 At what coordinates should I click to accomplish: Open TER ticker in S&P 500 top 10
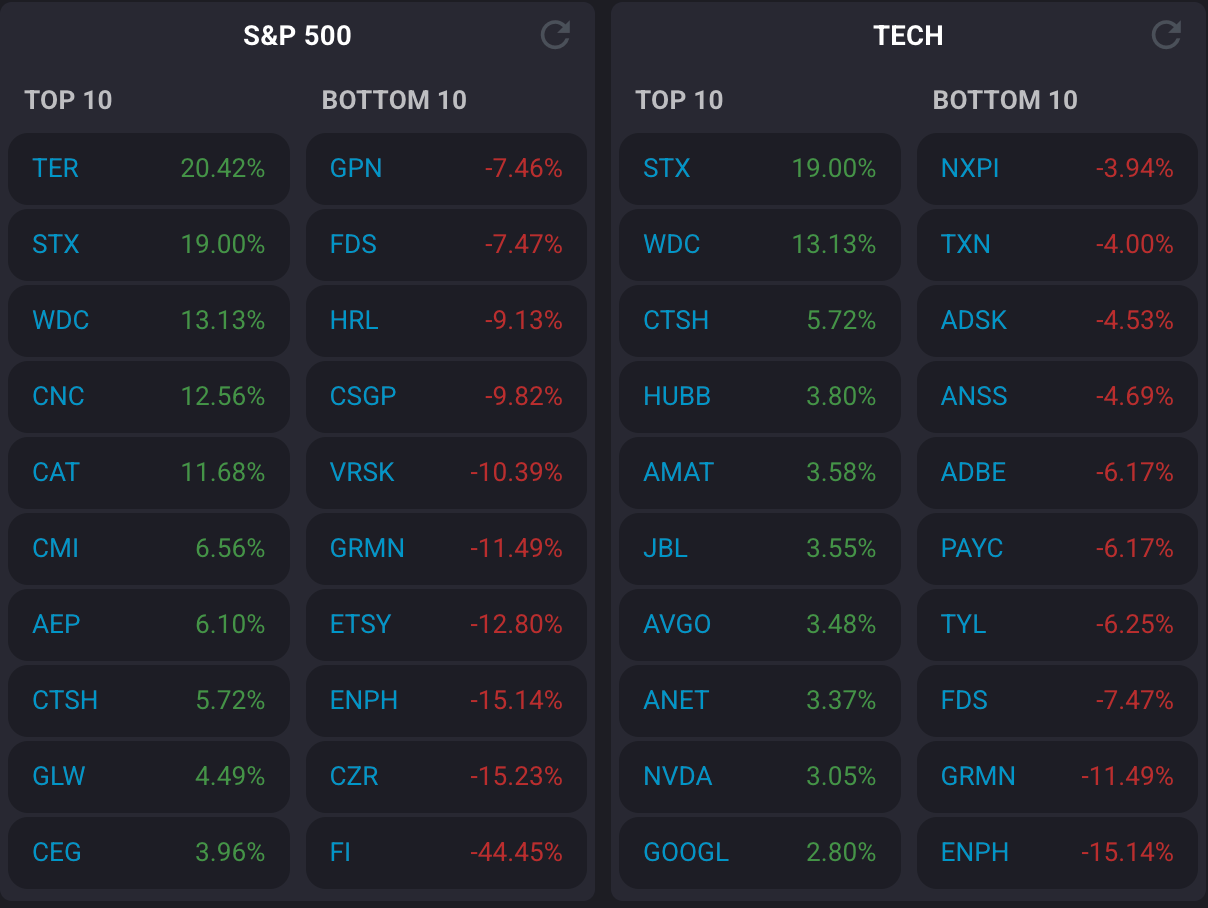tap(55, 169)
